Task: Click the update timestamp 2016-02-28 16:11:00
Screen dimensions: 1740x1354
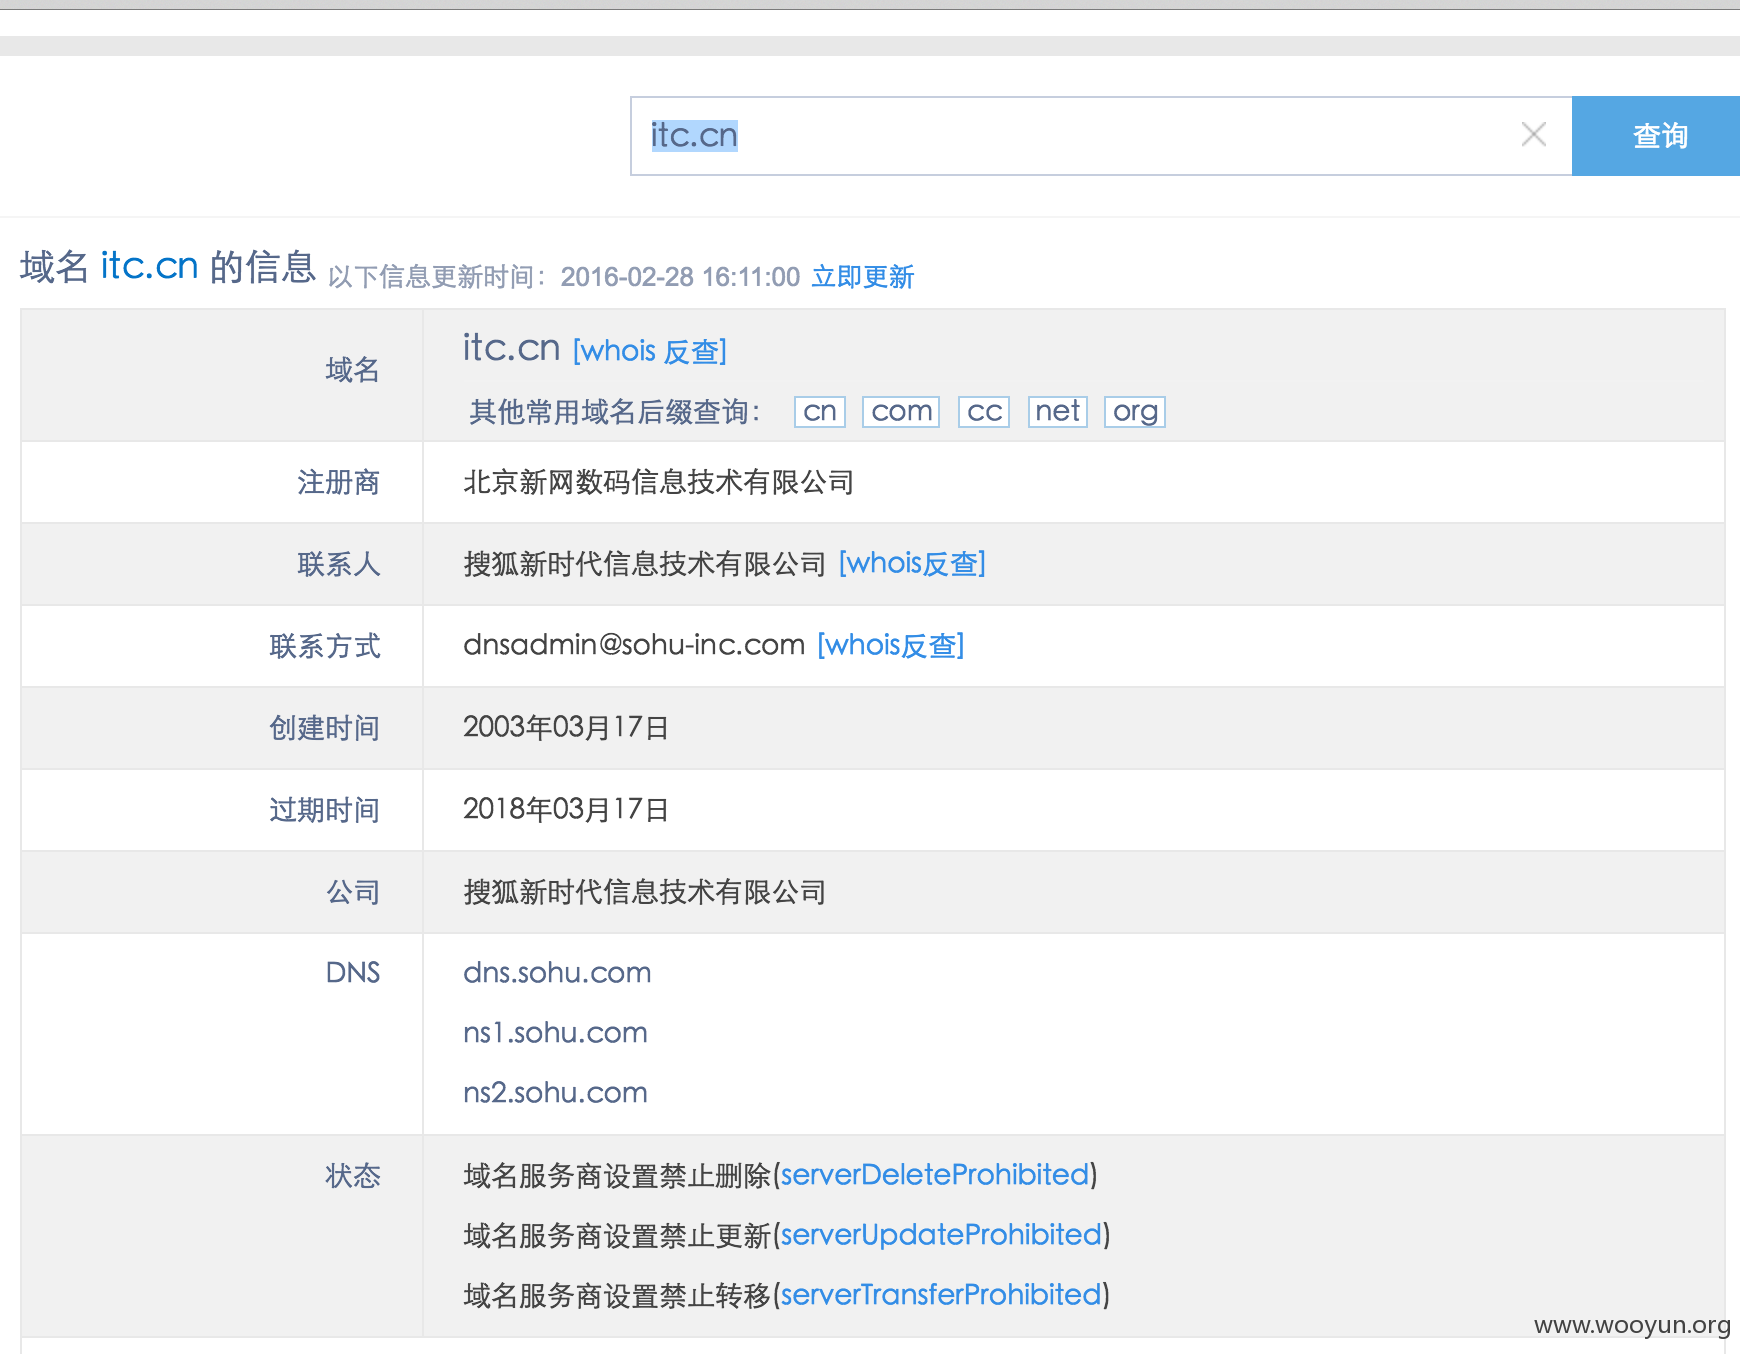Action: (680, 277)
